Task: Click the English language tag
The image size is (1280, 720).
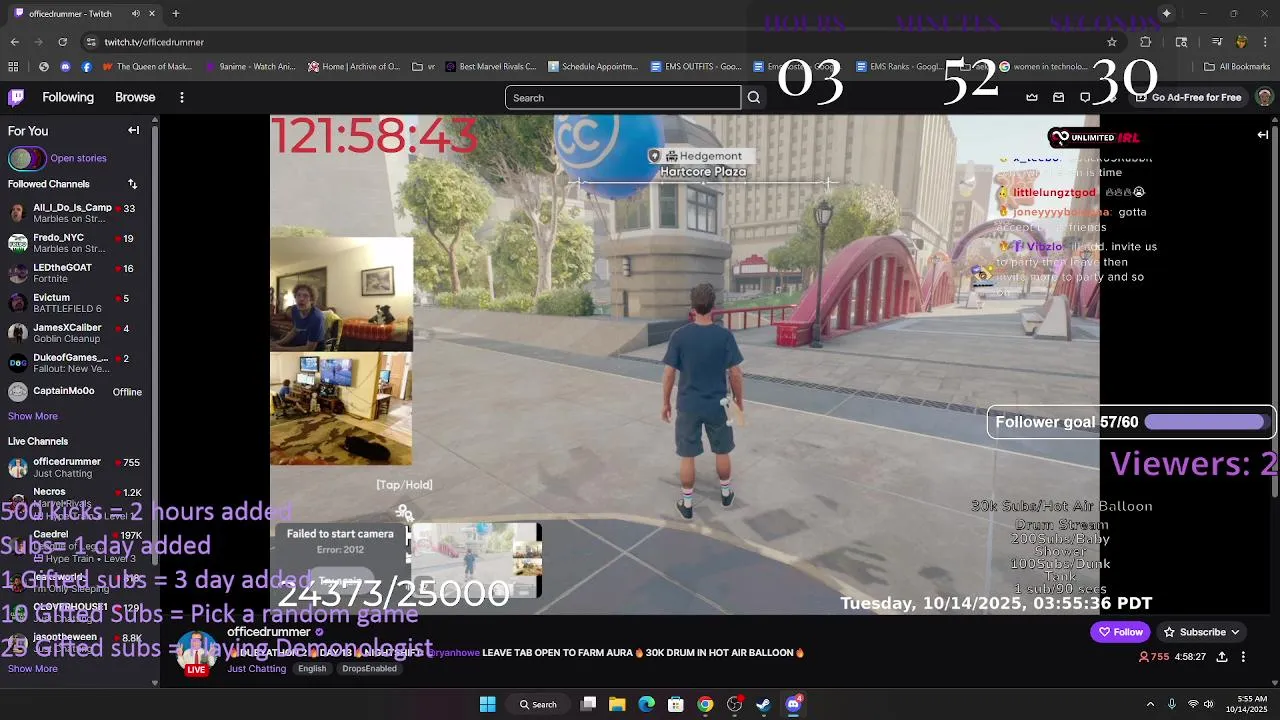Action: click(312, 668)
